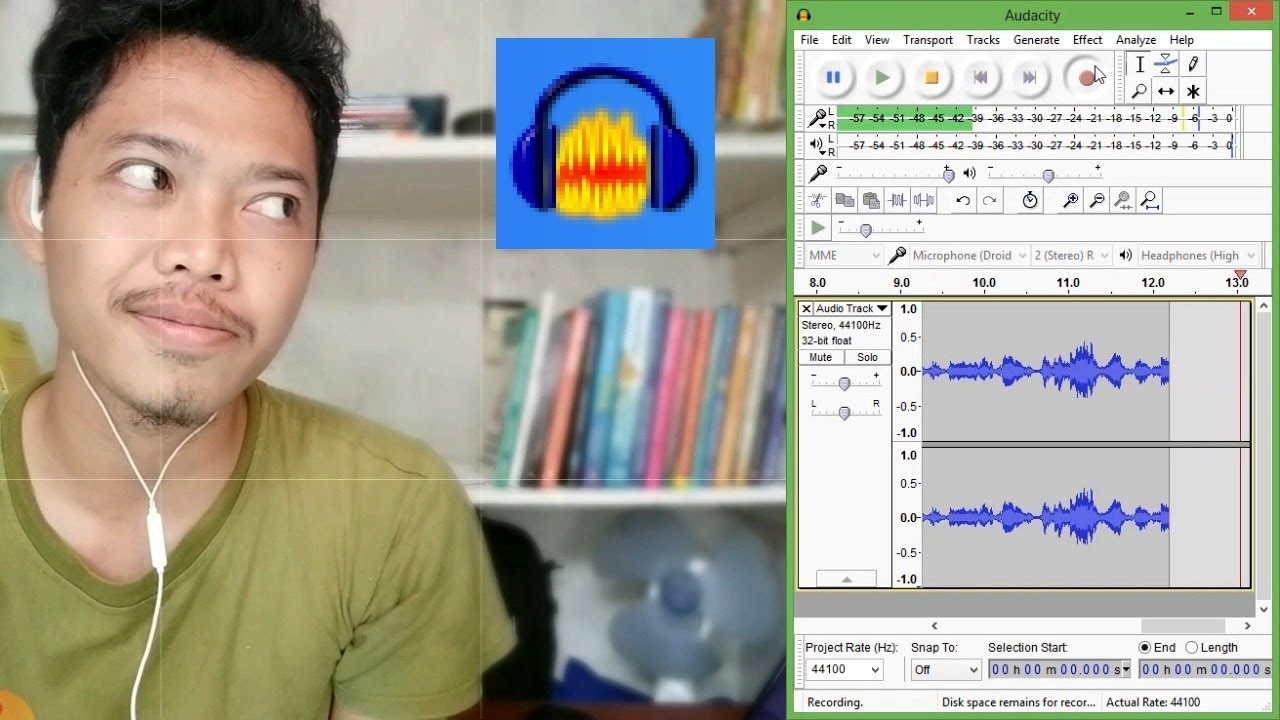1280x720 pixels.
Task: Click the Trim audio icon
Action: [x=898, y=201]
